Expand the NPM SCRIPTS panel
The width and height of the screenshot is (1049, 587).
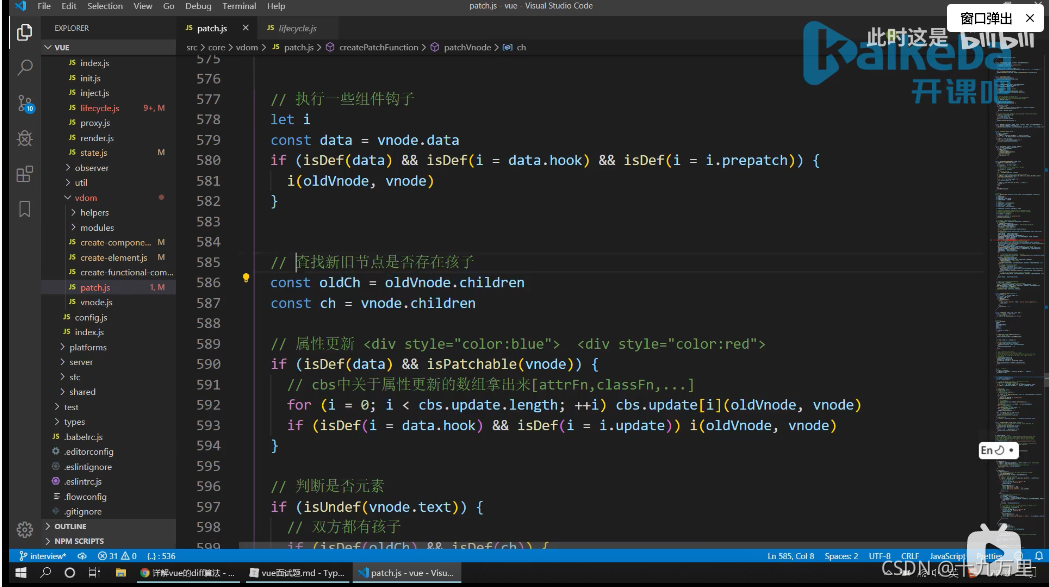[108, 541]
